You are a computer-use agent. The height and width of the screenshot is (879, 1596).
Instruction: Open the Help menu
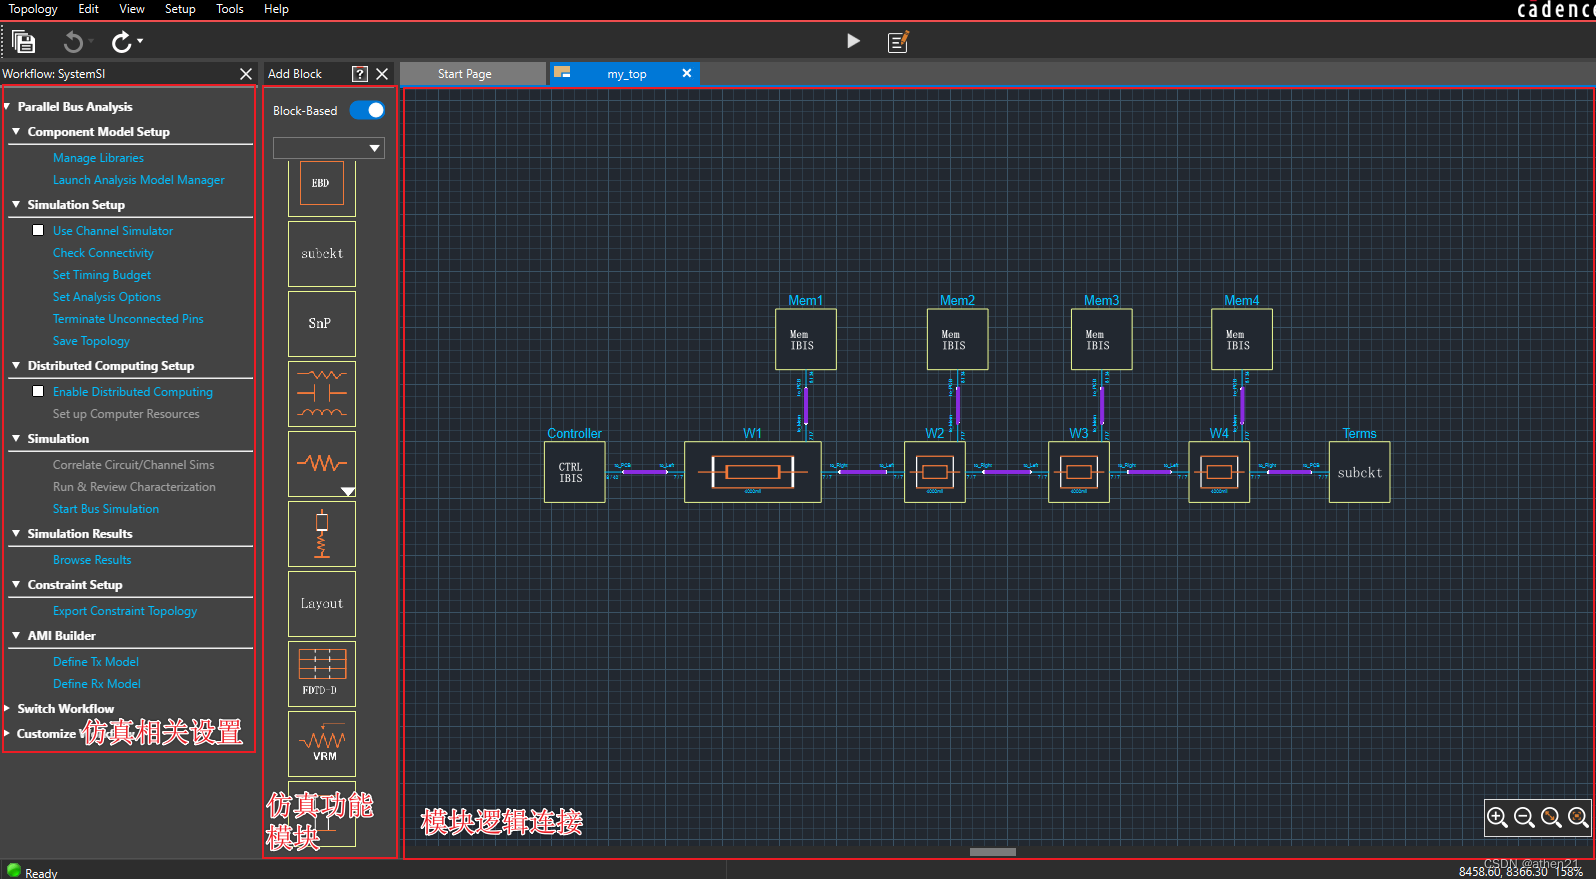[x=276, y=9]
